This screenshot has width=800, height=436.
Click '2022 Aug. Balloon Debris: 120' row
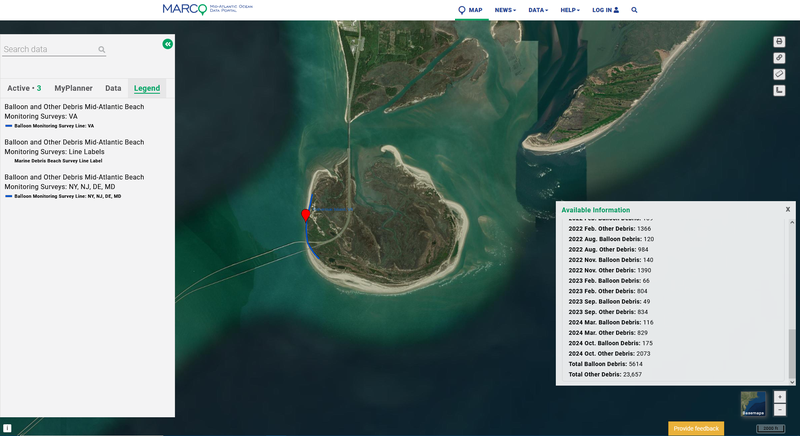(x=611, y=239)
